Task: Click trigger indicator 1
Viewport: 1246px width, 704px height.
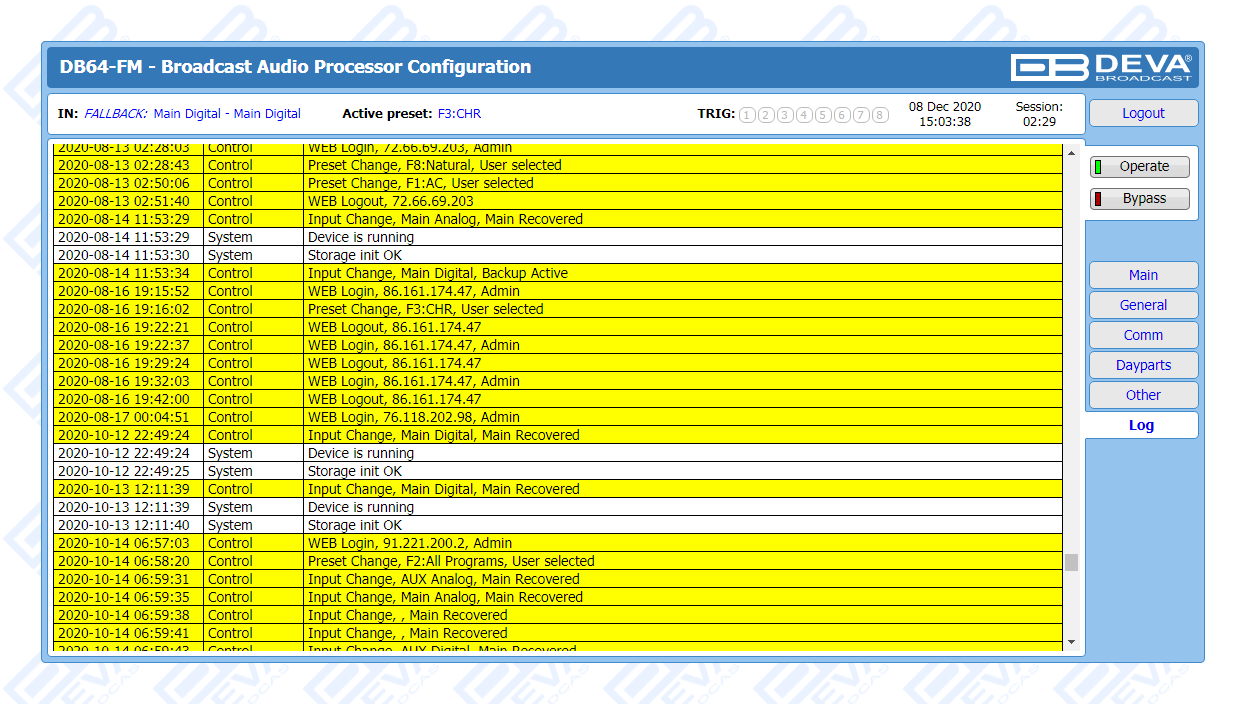Action: pos(747,115)
